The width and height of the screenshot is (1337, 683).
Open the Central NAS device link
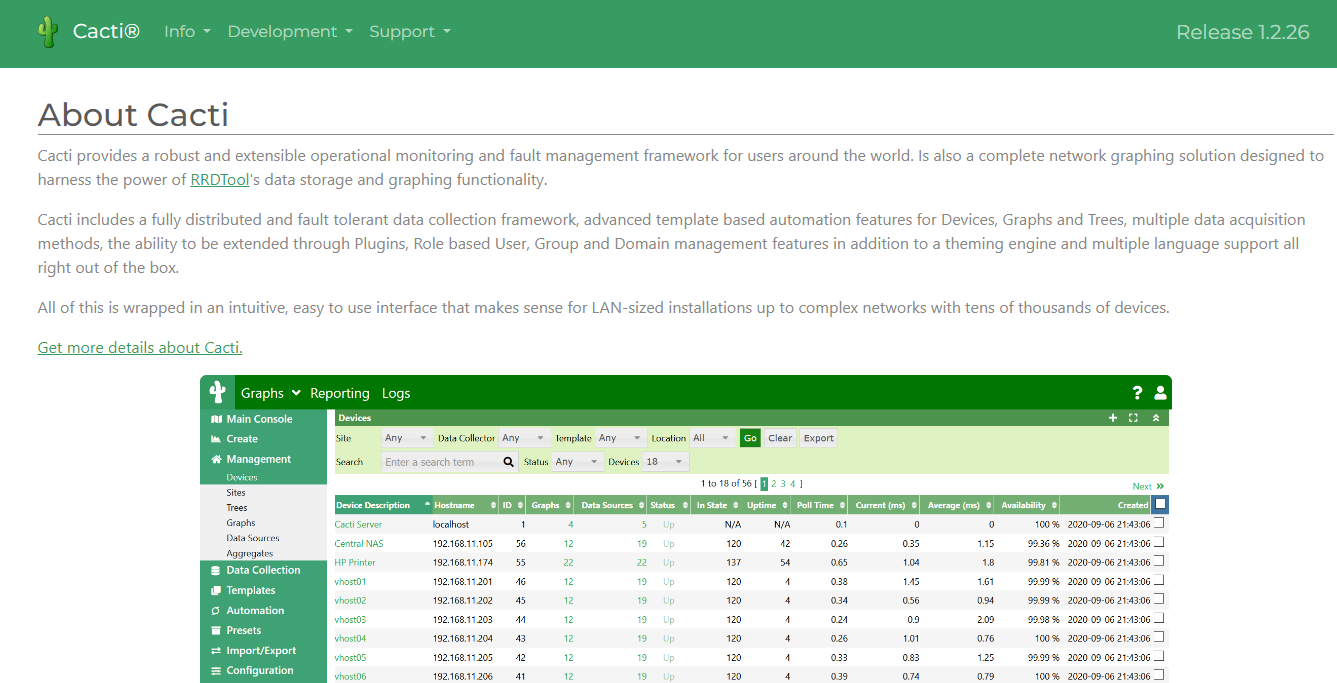[359, 543]
